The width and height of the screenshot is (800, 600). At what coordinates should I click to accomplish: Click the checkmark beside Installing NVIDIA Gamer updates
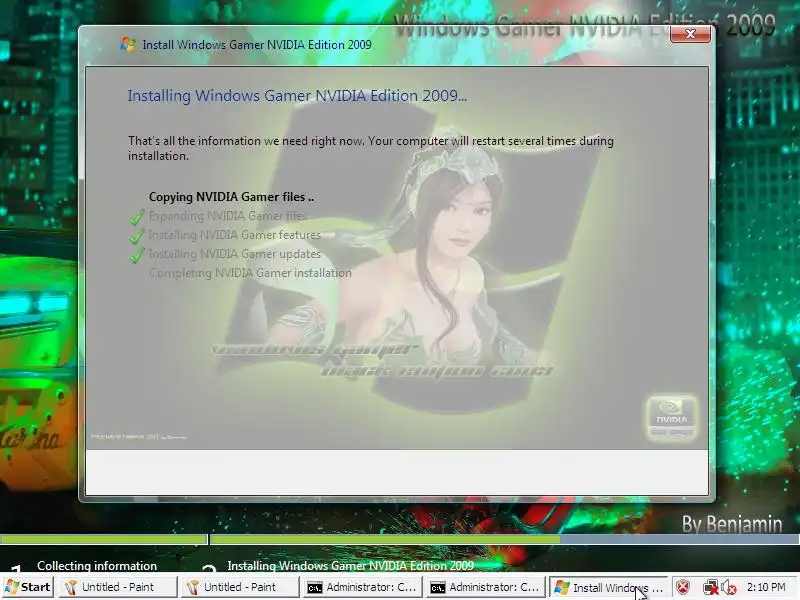pyautogui.click(x=137, y=254)
